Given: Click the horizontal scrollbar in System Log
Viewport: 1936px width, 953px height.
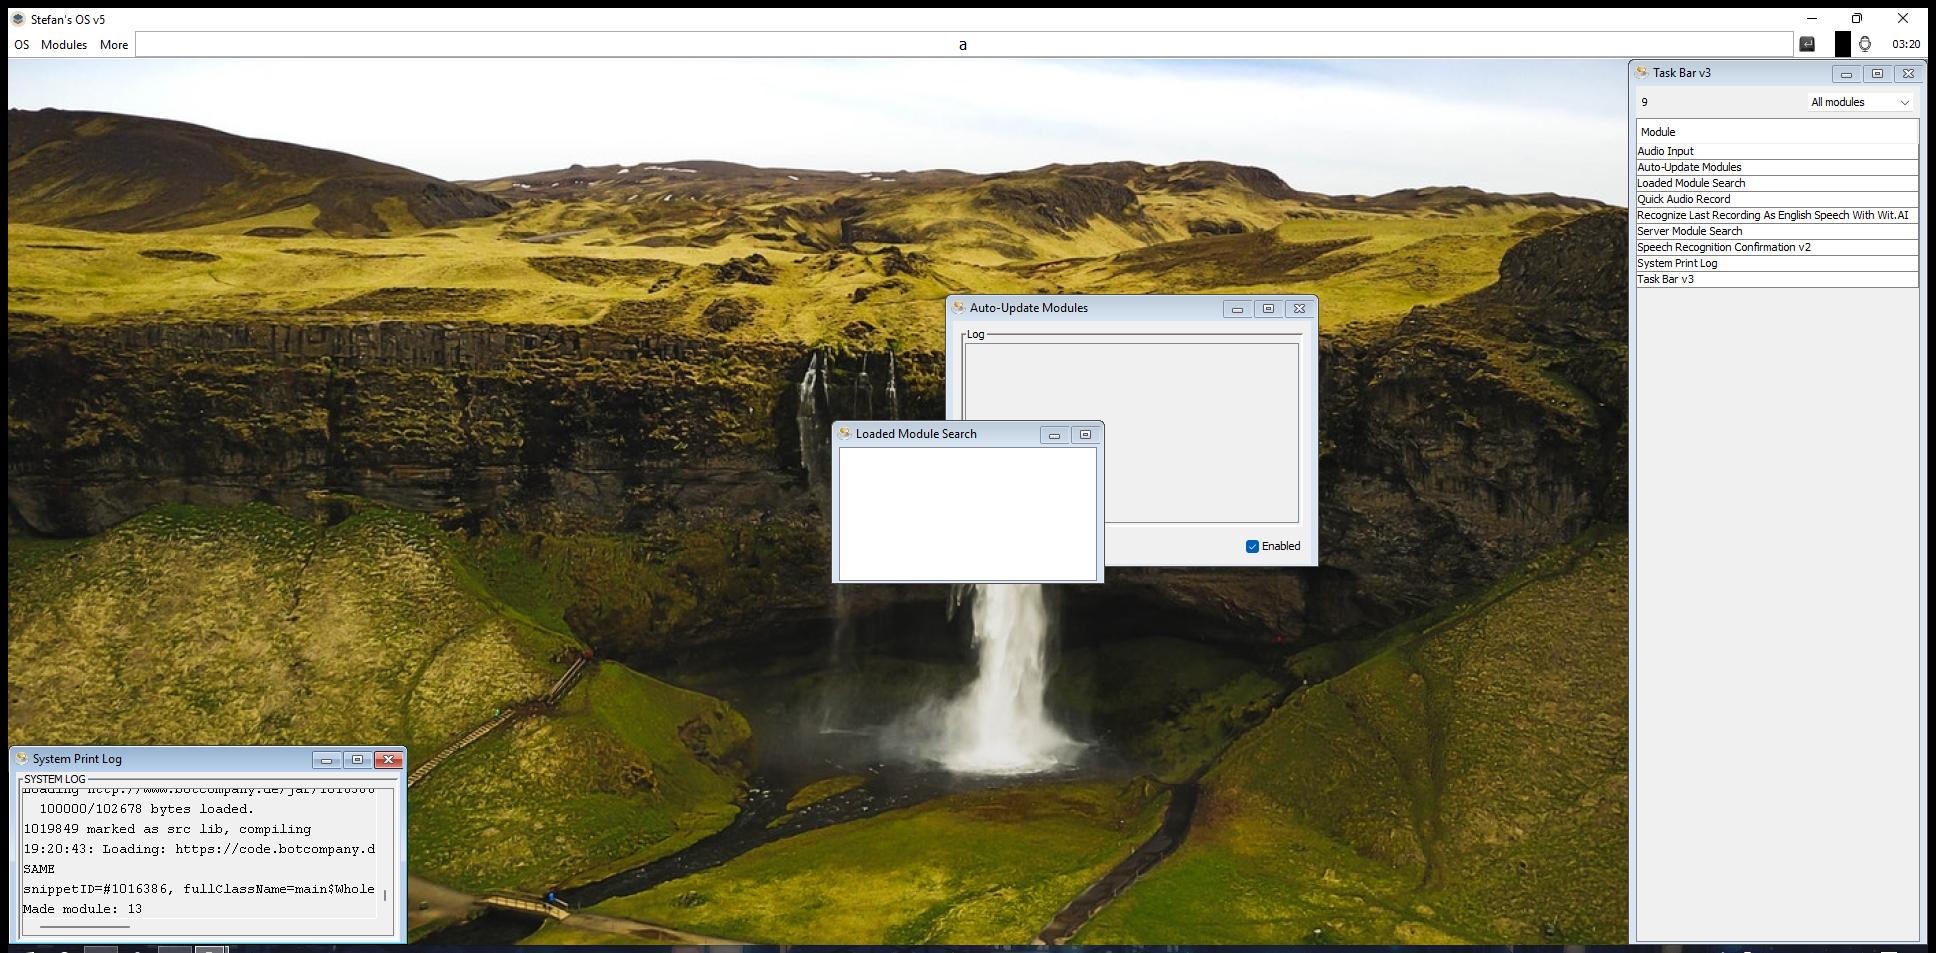Looking at the screenshot, I should [x=85, y=927].
